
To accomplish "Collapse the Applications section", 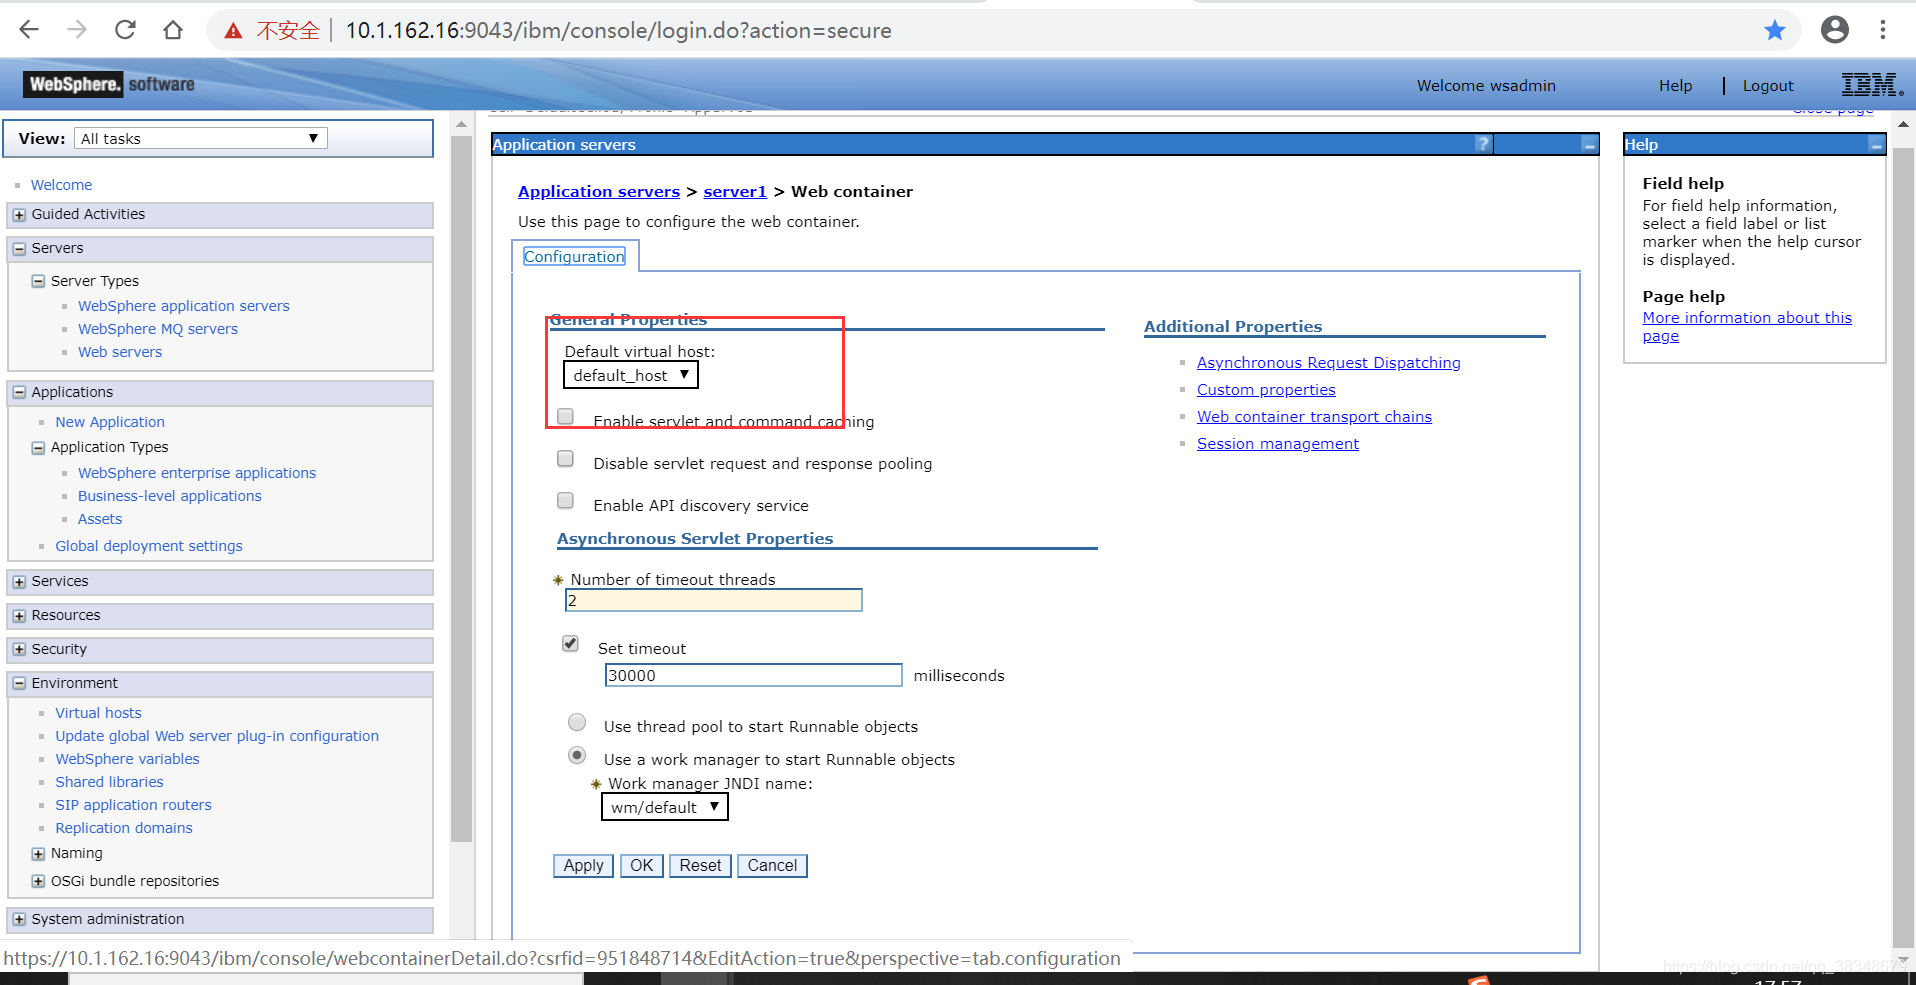I will 19,393.
